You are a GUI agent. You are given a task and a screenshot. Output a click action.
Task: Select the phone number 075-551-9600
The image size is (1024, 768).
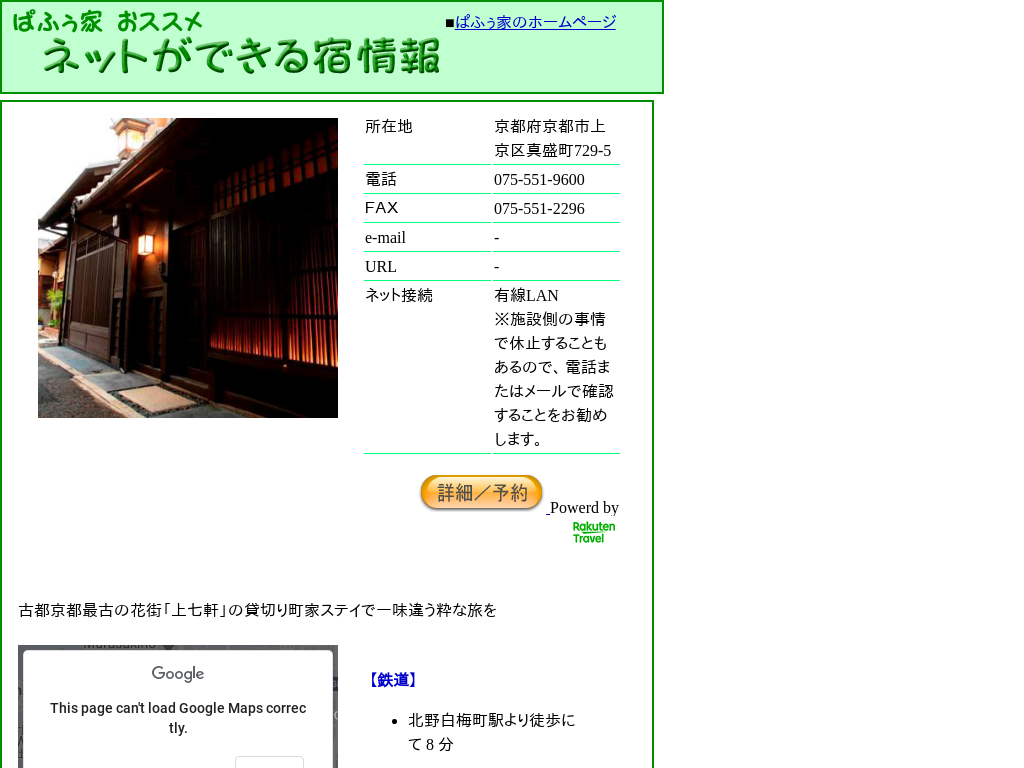pos(539,180)
